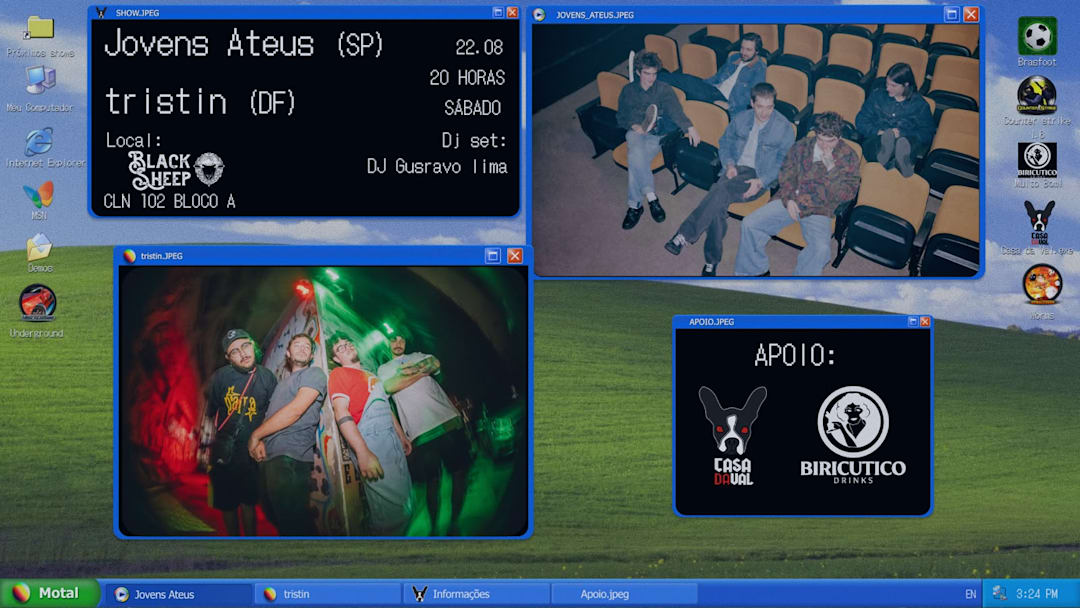Screen dimensions: 1080x608
Task: Switch to tristin taskbar item
Action: 327,594
